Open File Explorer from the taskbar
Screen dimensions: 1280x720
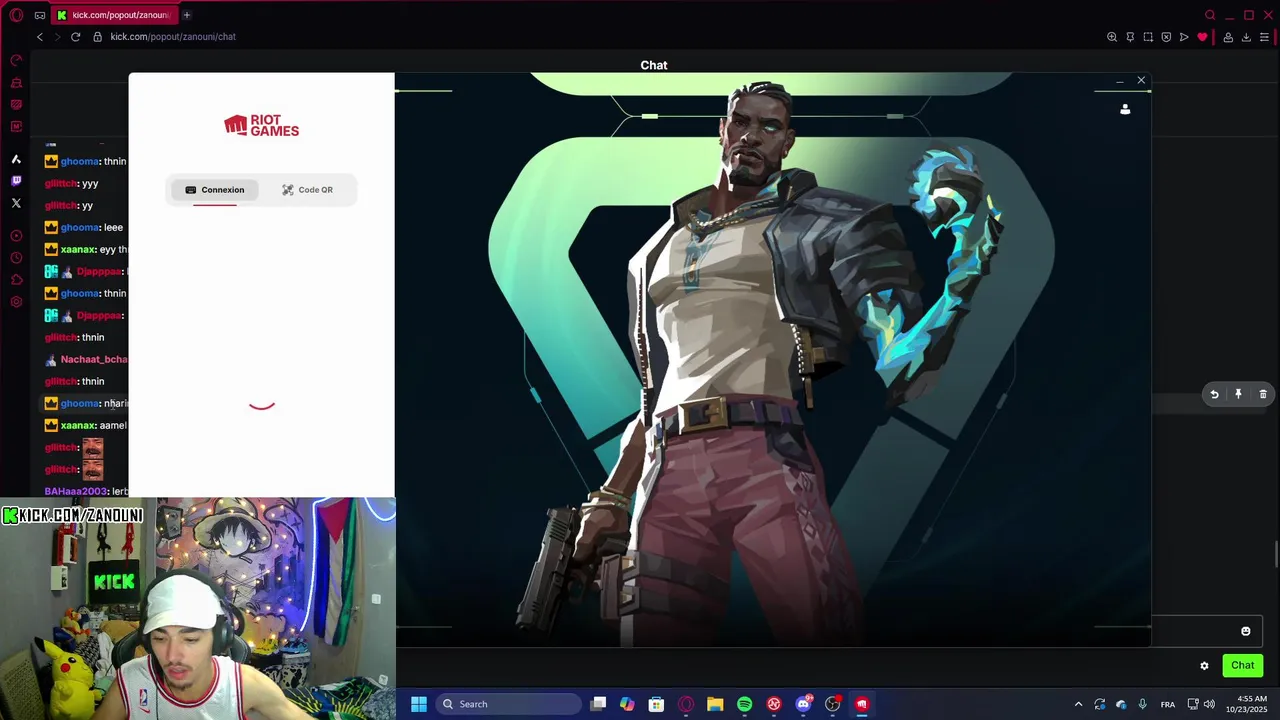715,704
